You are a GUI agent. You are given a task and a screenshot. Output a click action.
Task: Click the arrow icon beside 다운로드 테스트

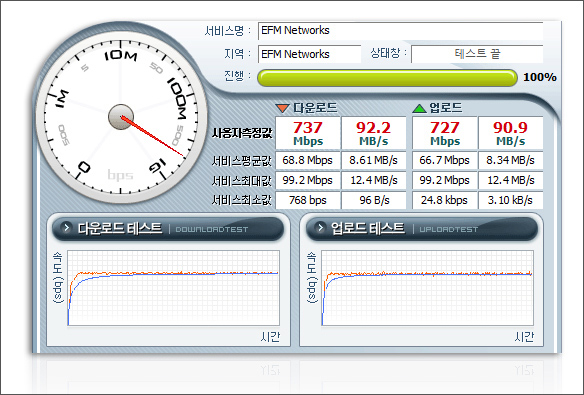tap(66, 227)
